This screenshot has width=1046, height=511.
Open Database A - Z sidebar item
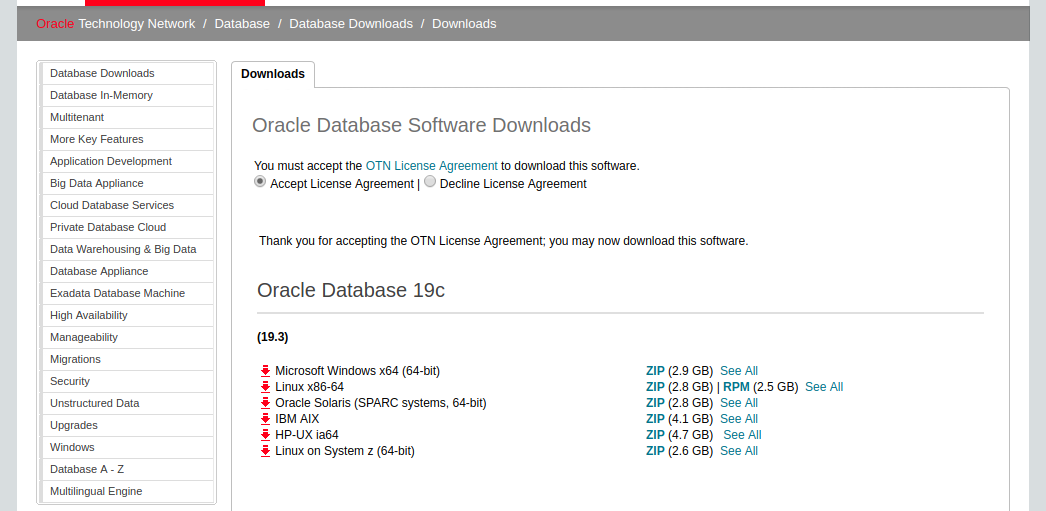(x=127, y=470)
